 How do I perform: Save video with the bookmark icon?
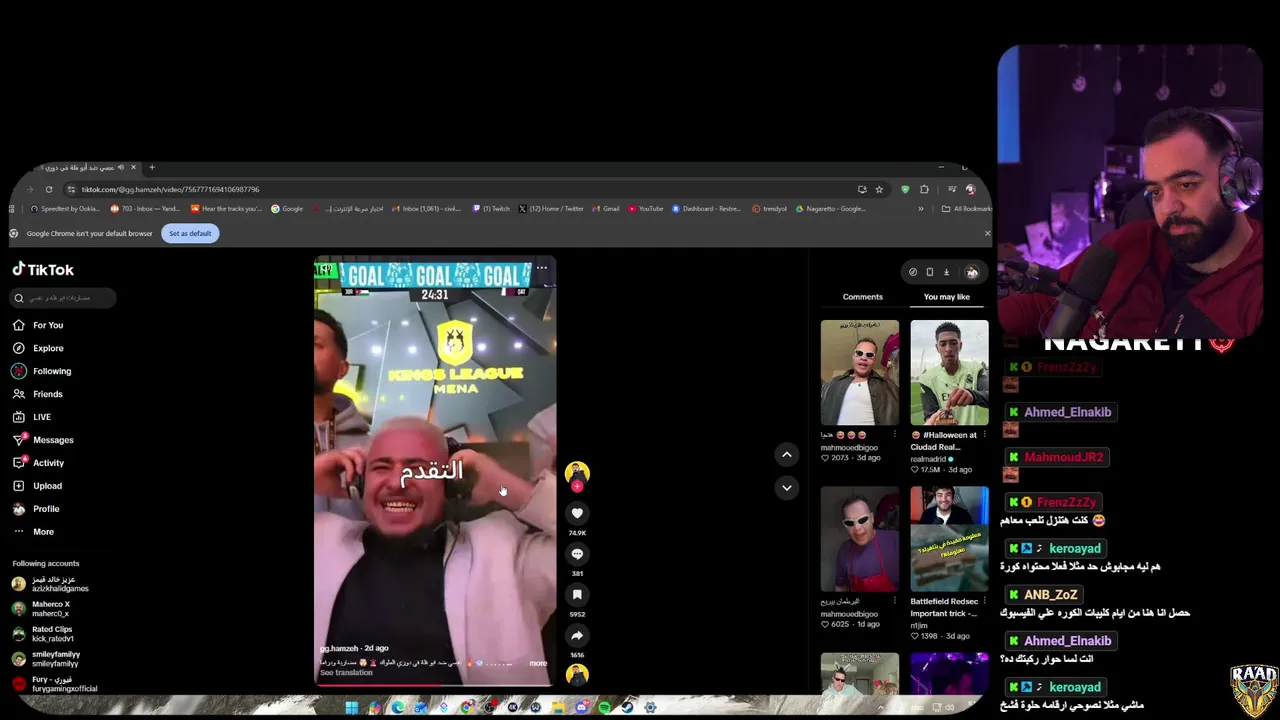point(577,595)
